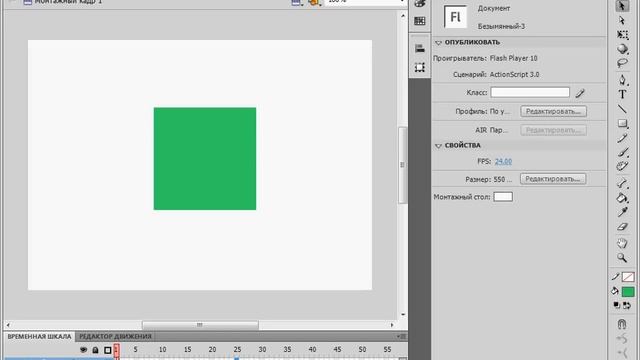Click the red playhead at frame 1

pos(116,350)
